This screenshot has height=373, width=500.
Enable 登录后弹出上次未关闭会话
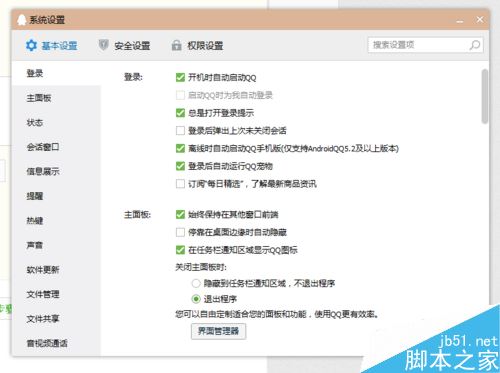tap(180, 131)
